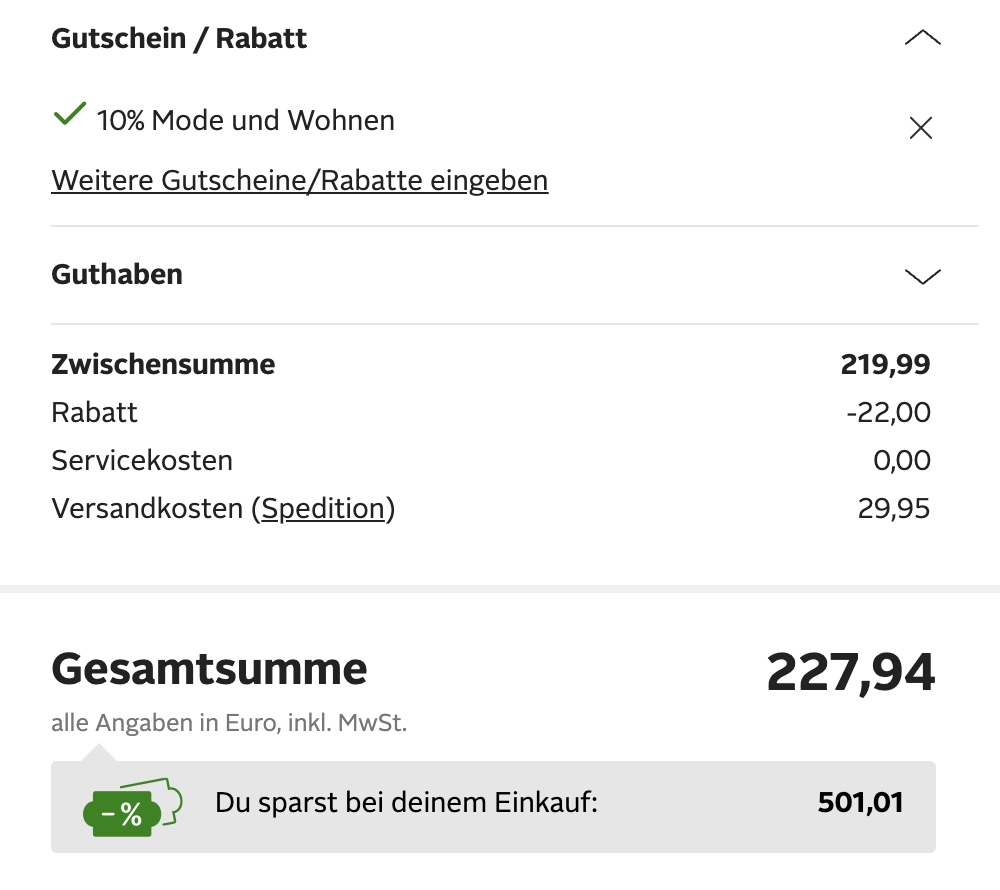Click the discount amount -22,00
This screenshot has height=890, width=1000.
(887, 412)
